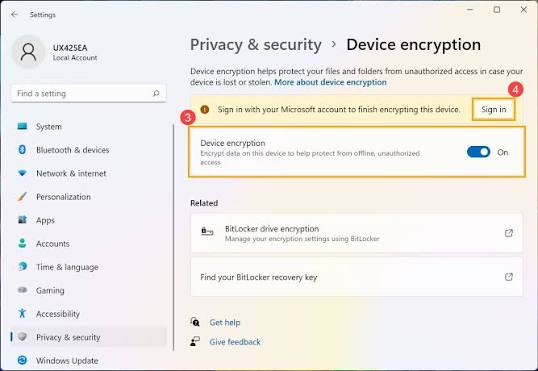Click the Sign in button
This screenshot has height=371, width=538.
pos(493,109)
